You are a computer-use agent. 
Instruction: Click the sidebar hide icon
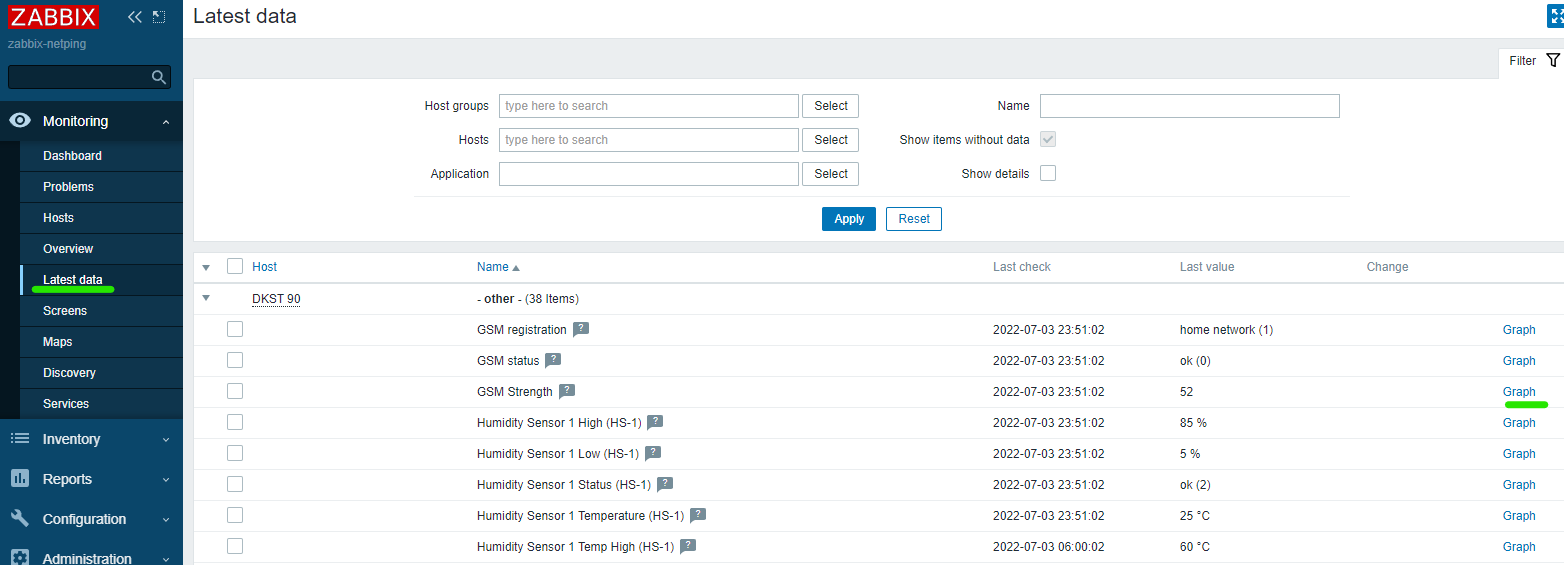pyautogui.click(x=159, y=17)
